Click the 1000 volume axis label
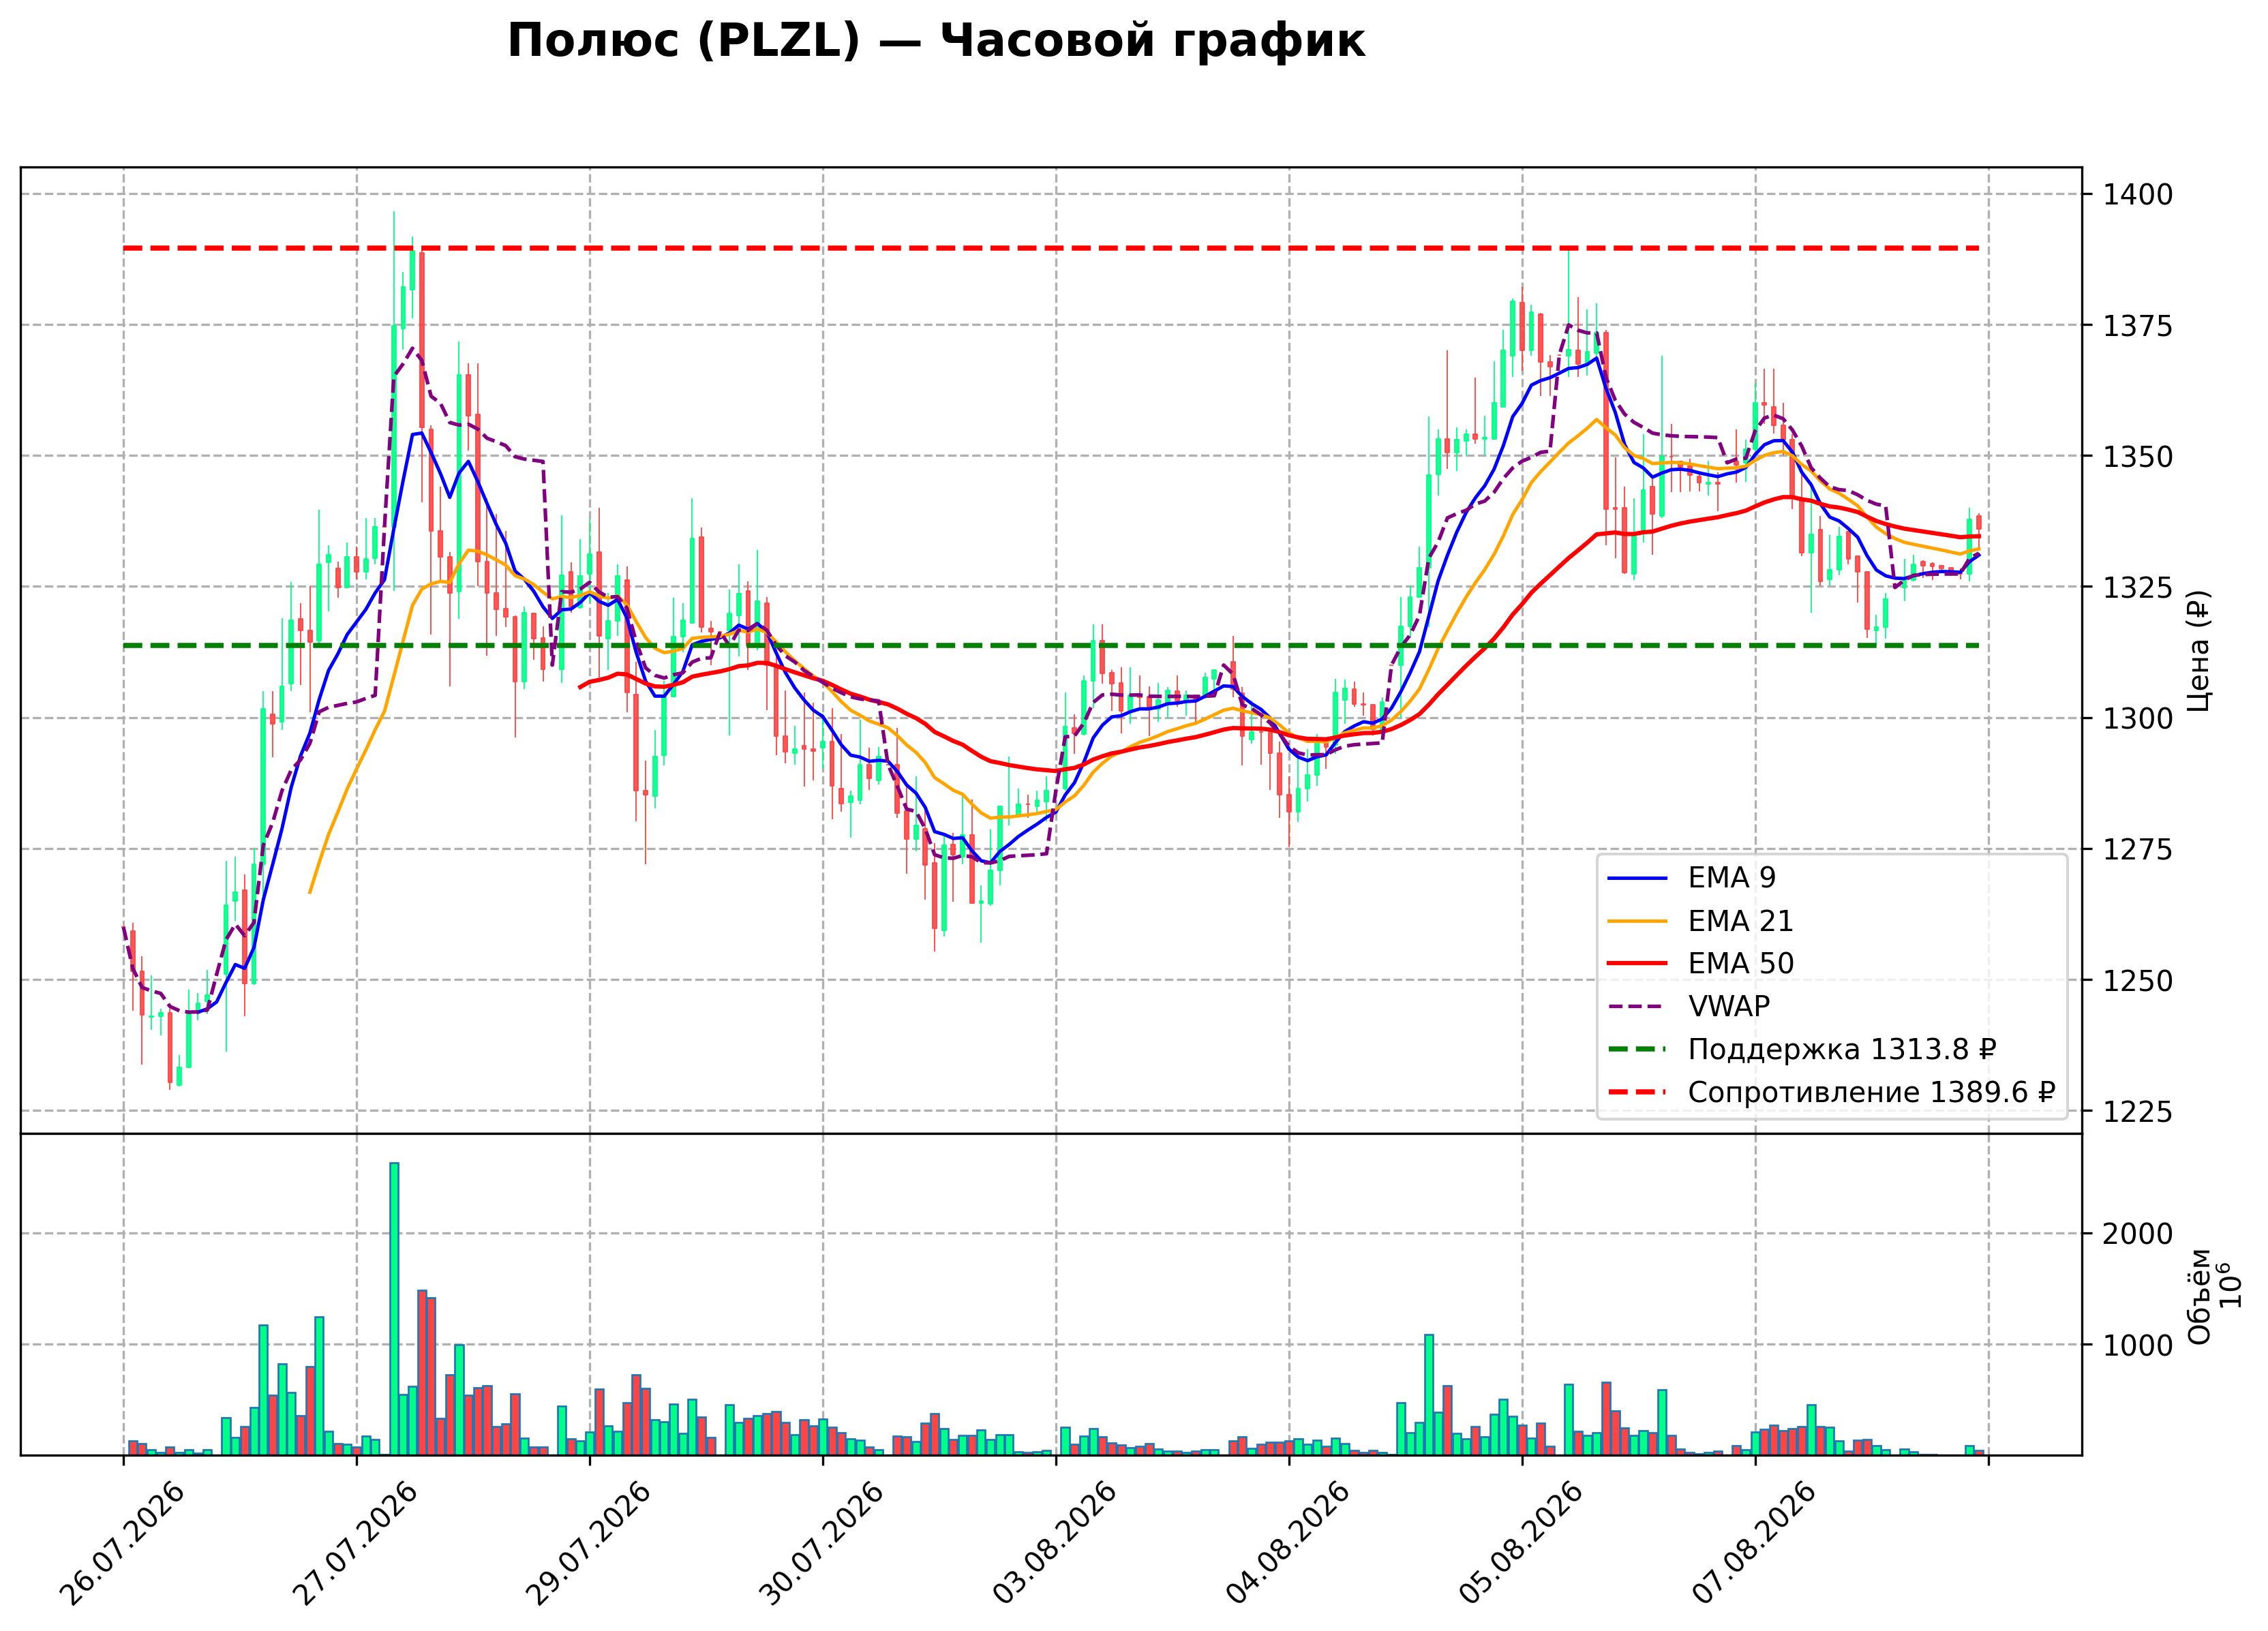 point(2137,1346)
